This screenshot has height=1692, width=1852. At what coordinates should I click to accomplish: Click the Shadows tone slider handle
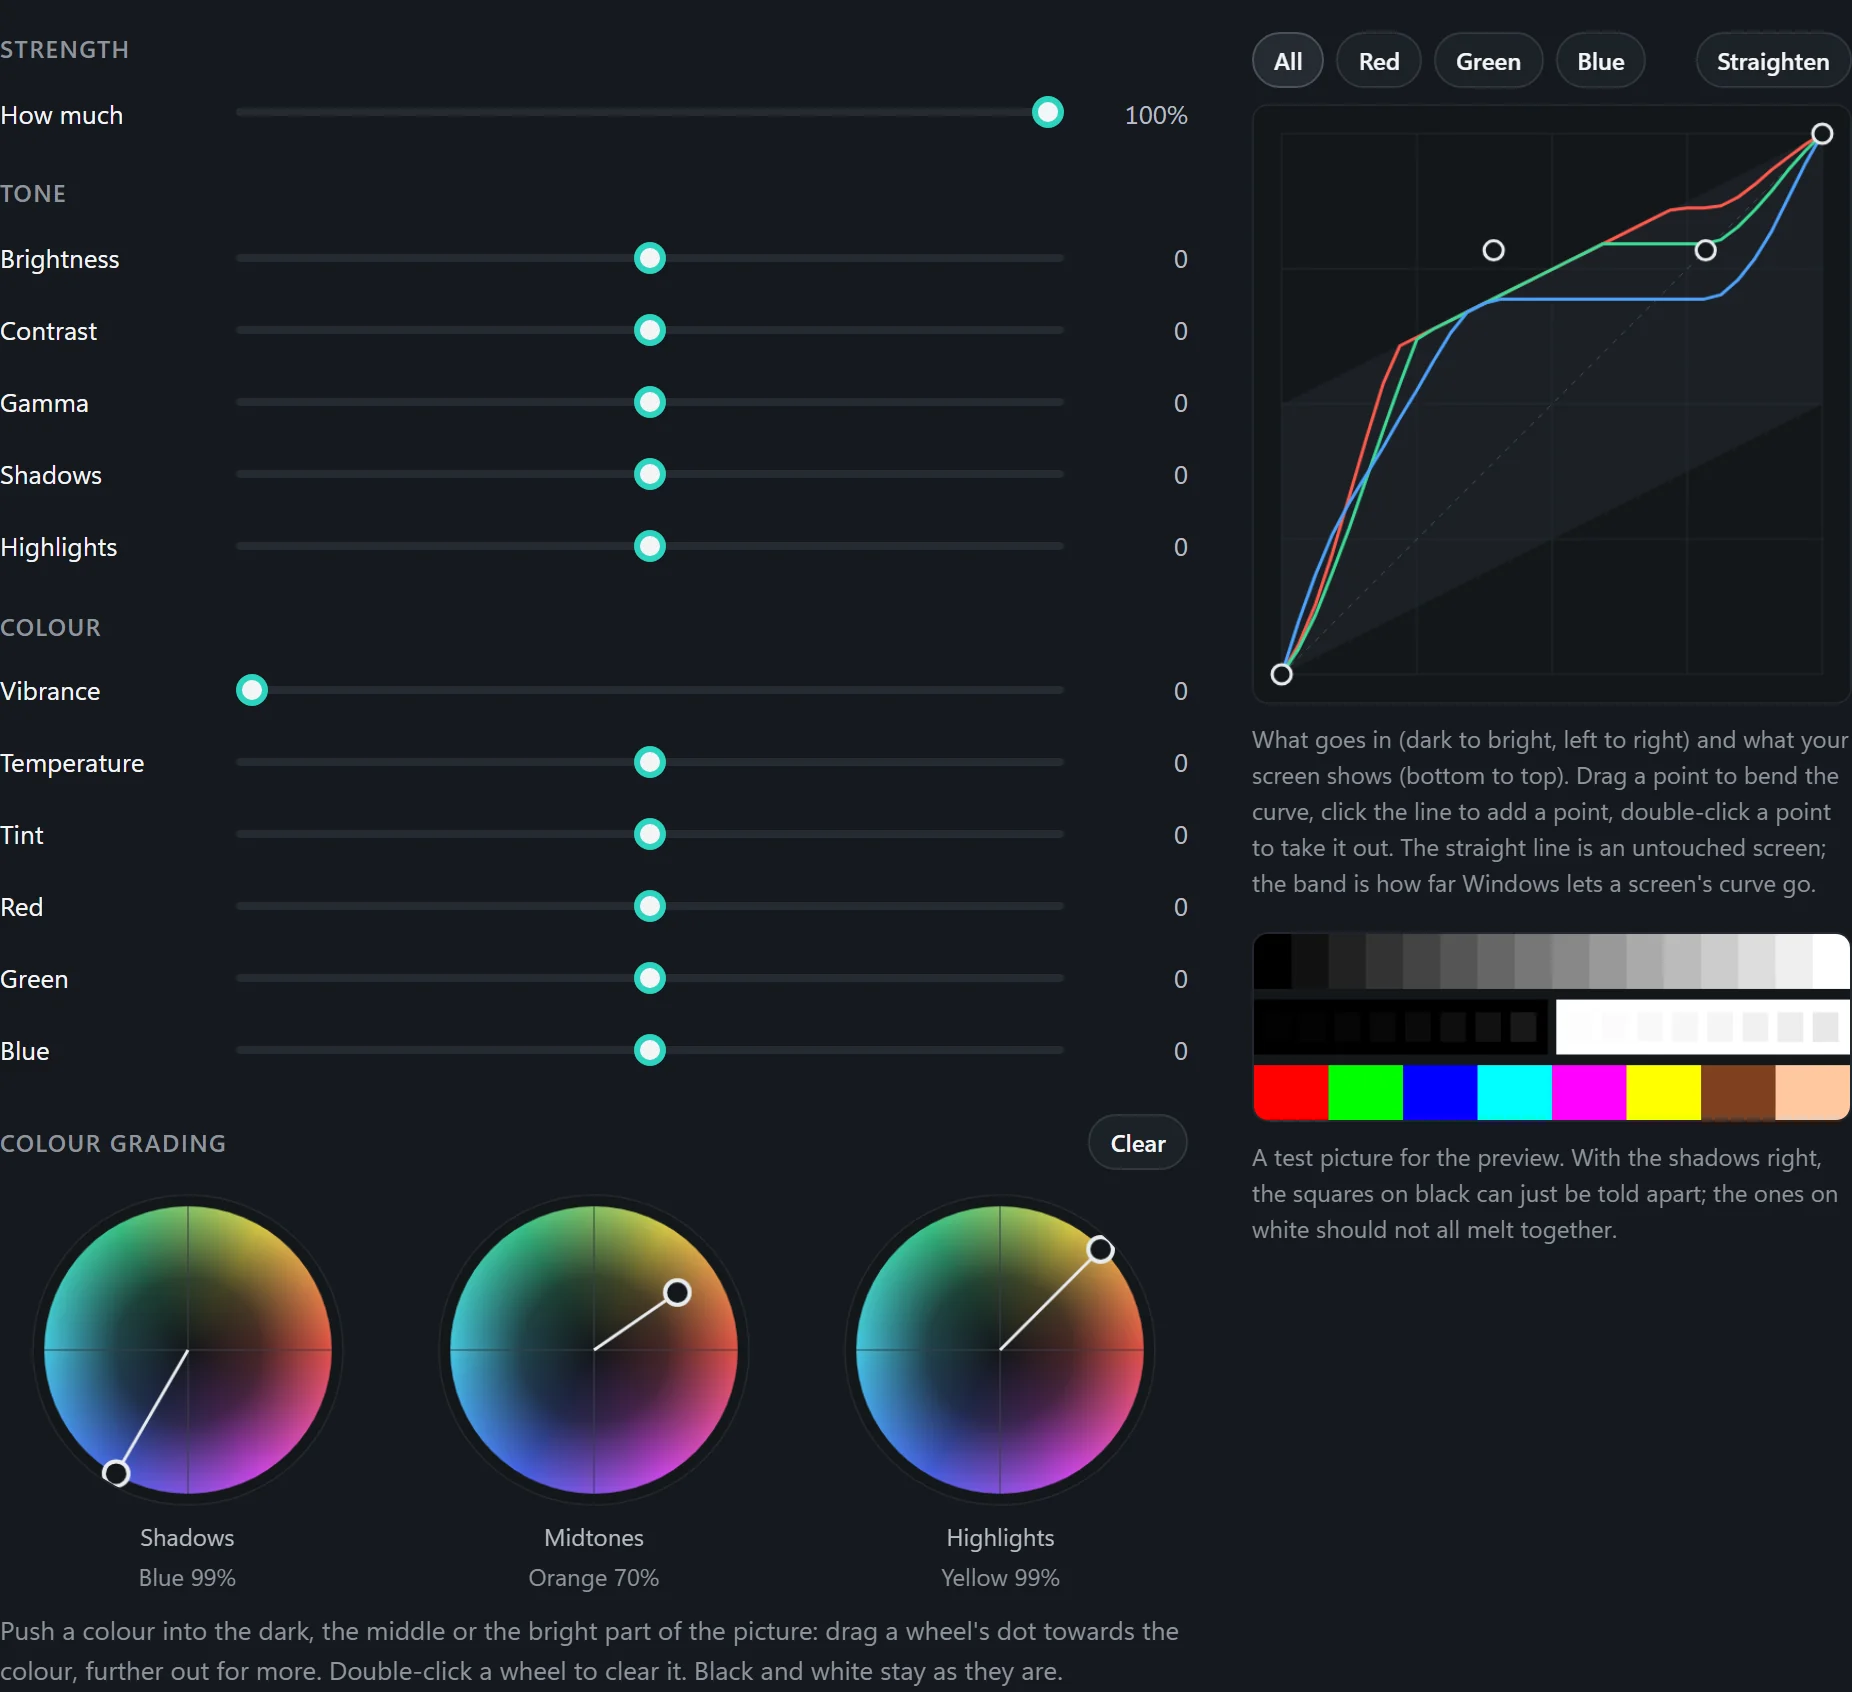pyautogui.click(x=650, y=474)
